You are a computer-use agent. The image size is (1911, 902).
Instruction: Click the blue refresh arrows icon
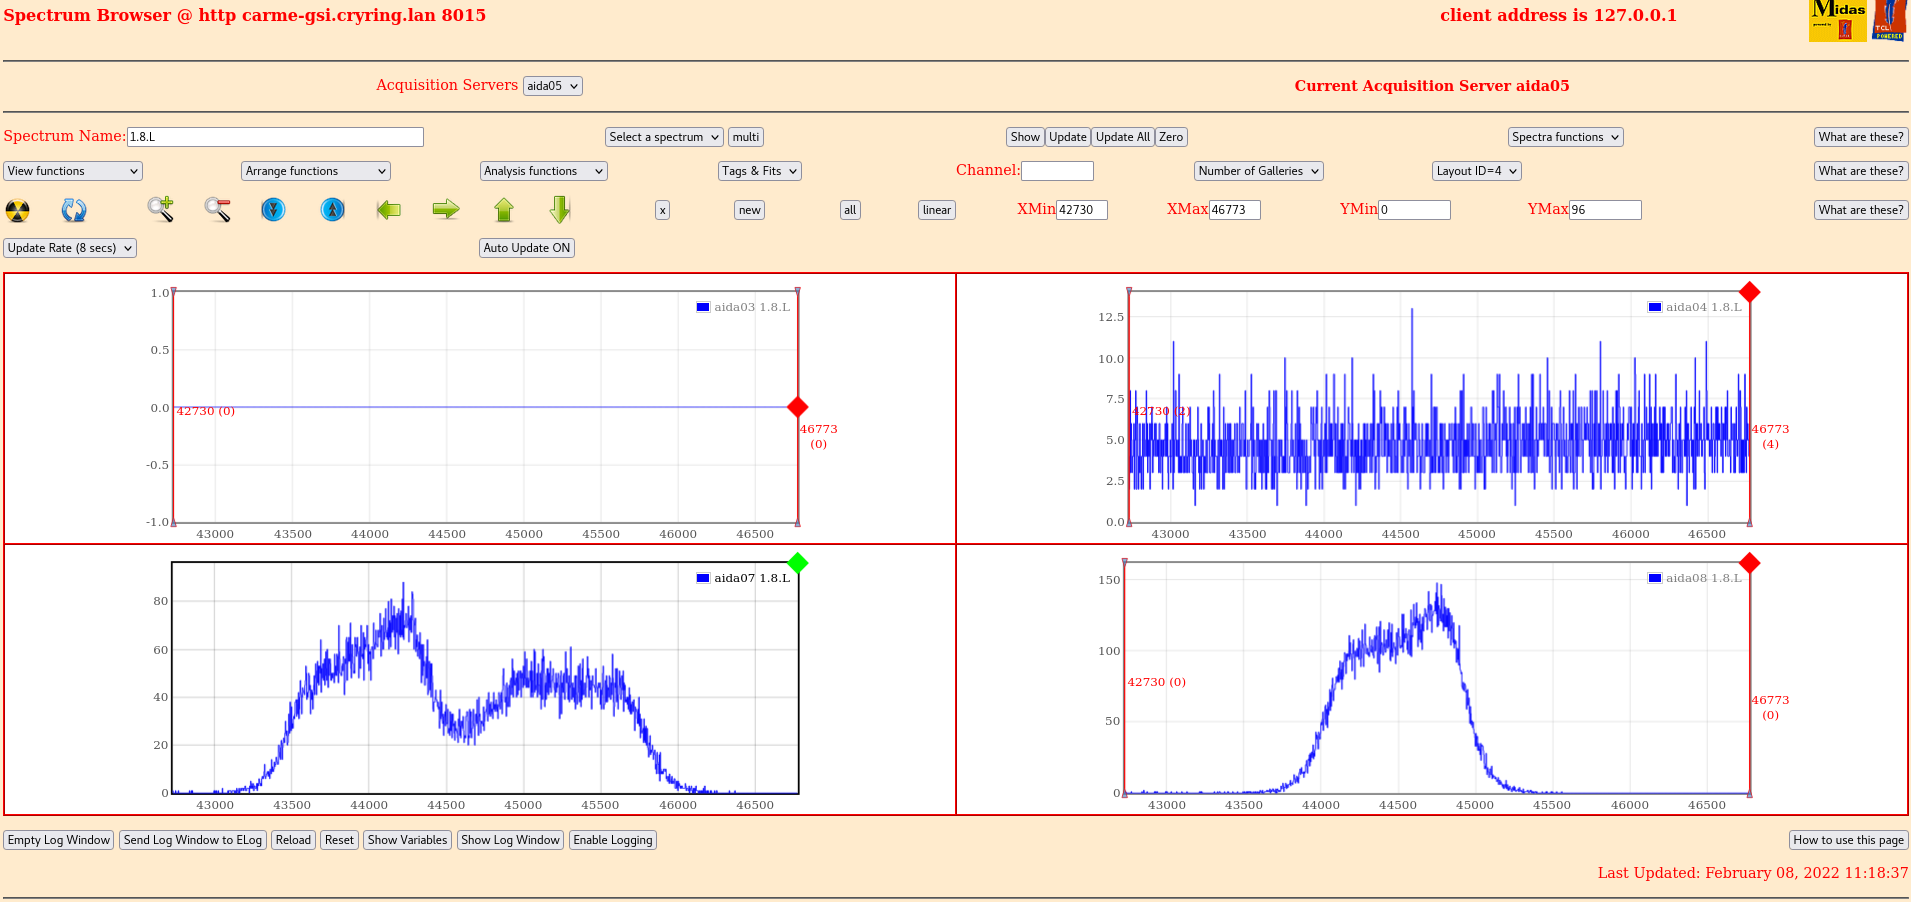(74, 210)
